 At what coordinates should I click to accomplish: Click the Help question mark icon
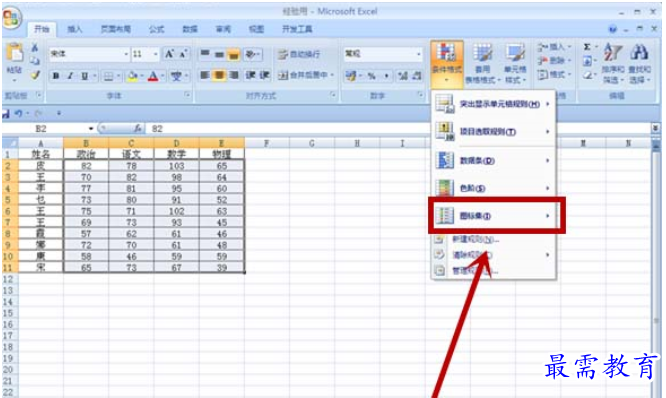coord(612,29)
